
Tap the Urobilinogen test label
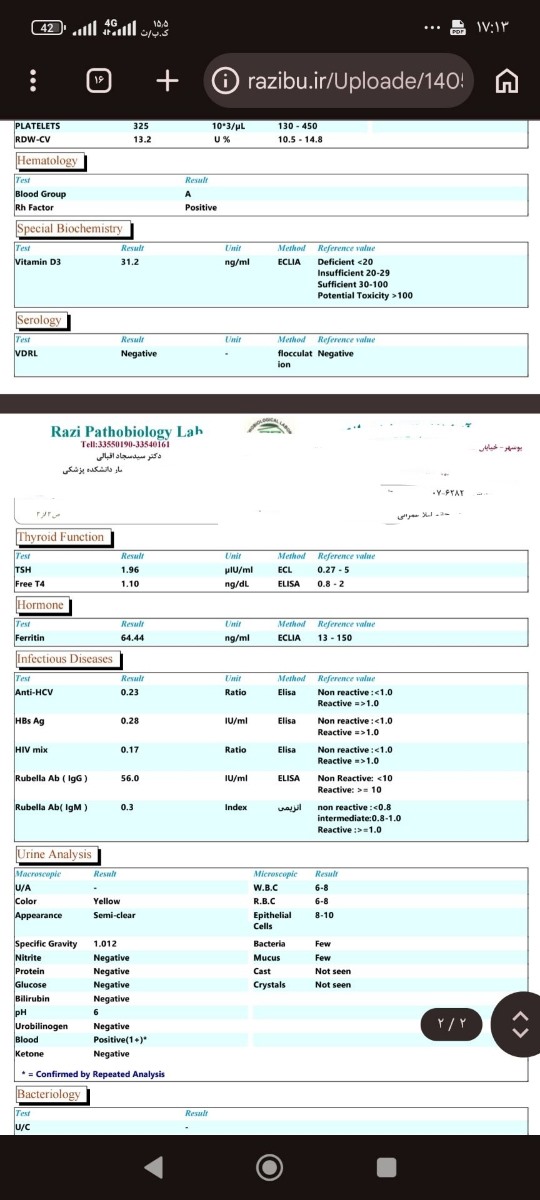tap(40, 1026)
